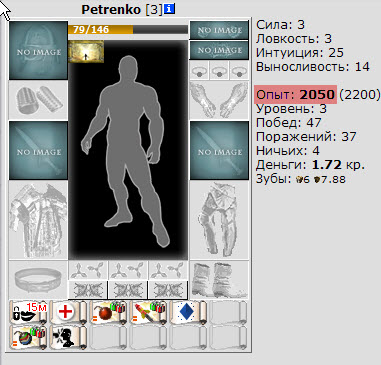Use the silence scroll marked 15м
Screen dimensions: 381x365
(29, 312)
